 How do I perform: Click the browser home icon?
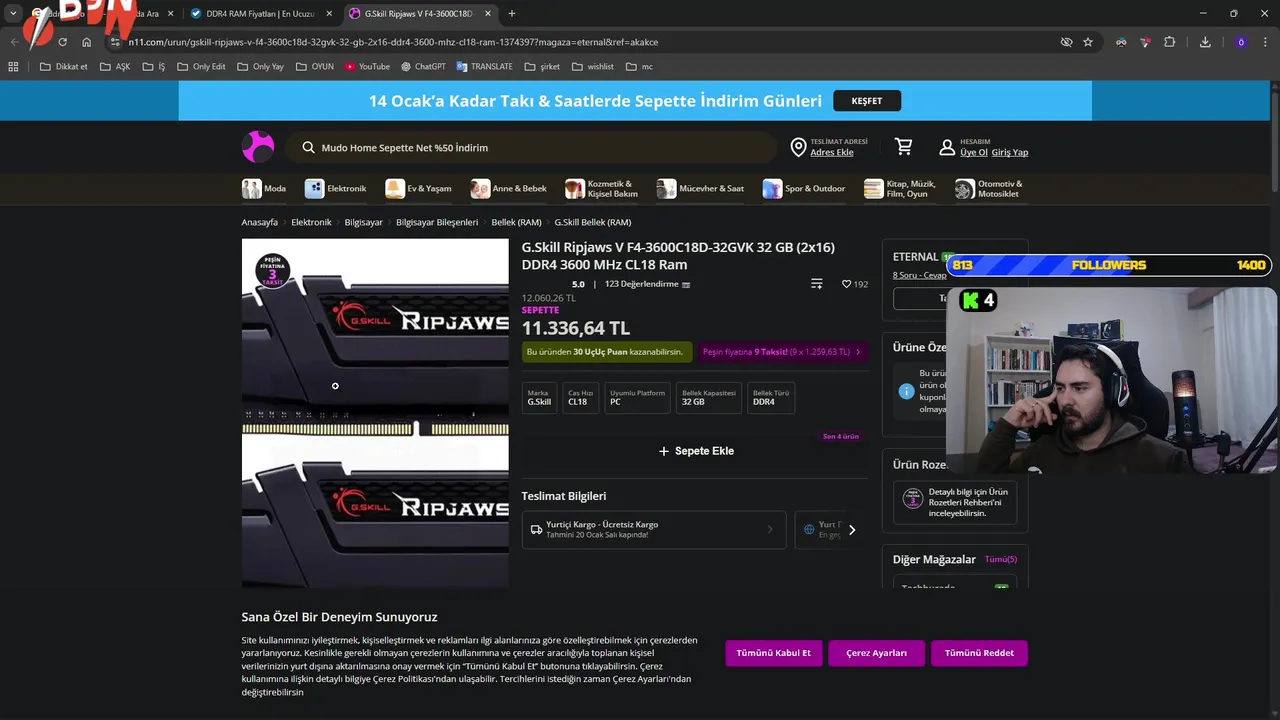click(87, 42)
